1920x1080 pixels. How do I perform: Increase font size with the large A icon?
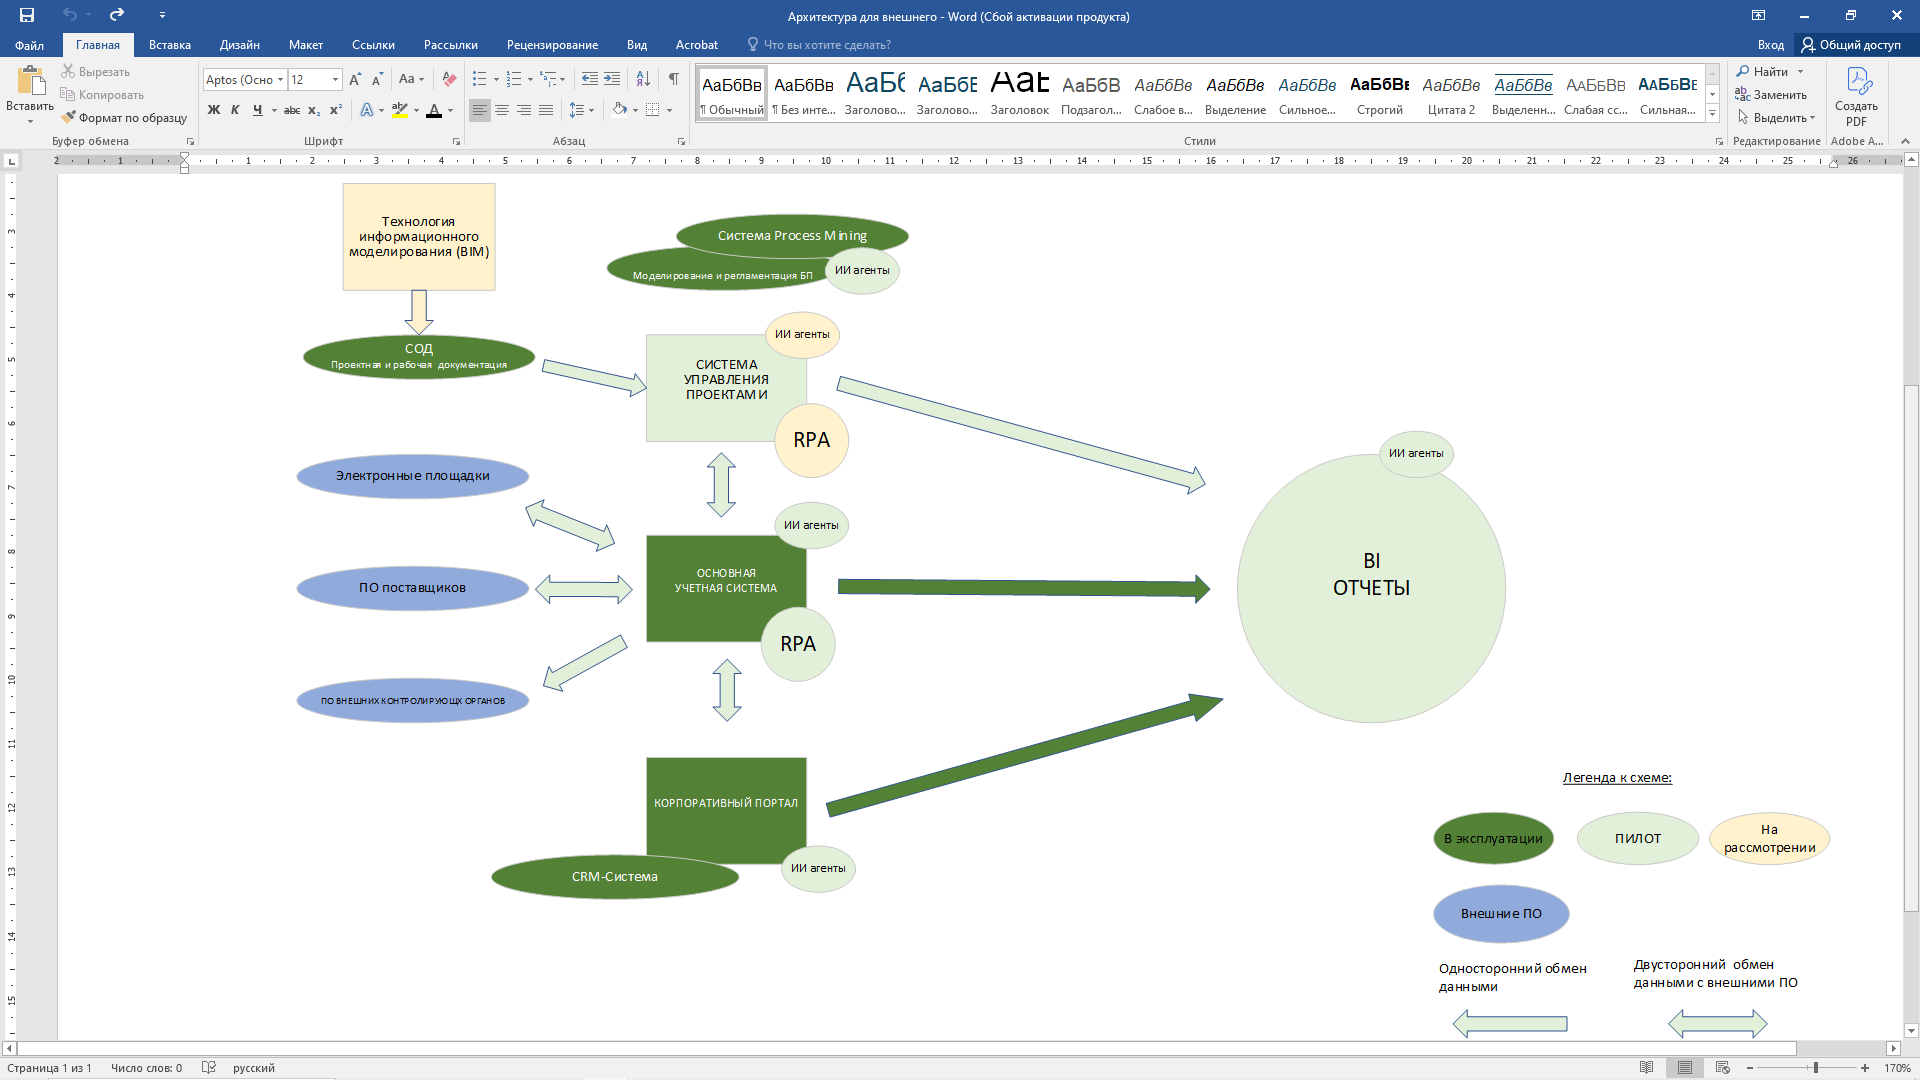point(355,79)
